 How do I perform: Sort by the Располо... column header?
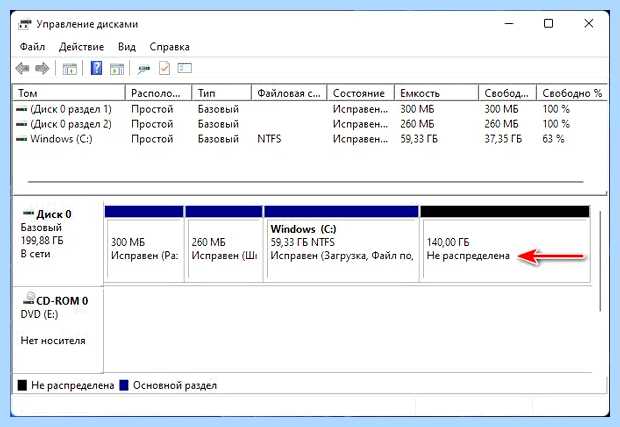[x=159, y=93]
